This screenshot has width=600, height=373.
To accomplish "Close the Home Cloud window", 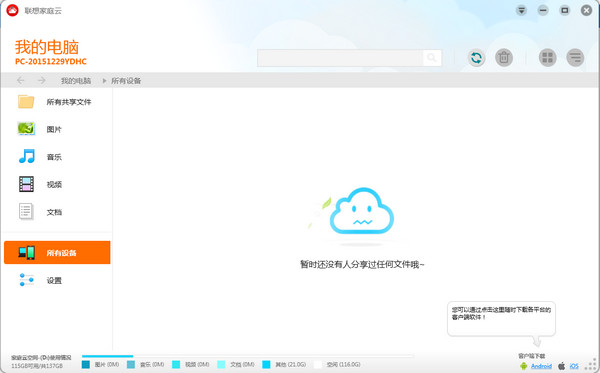I will (586, 10).
